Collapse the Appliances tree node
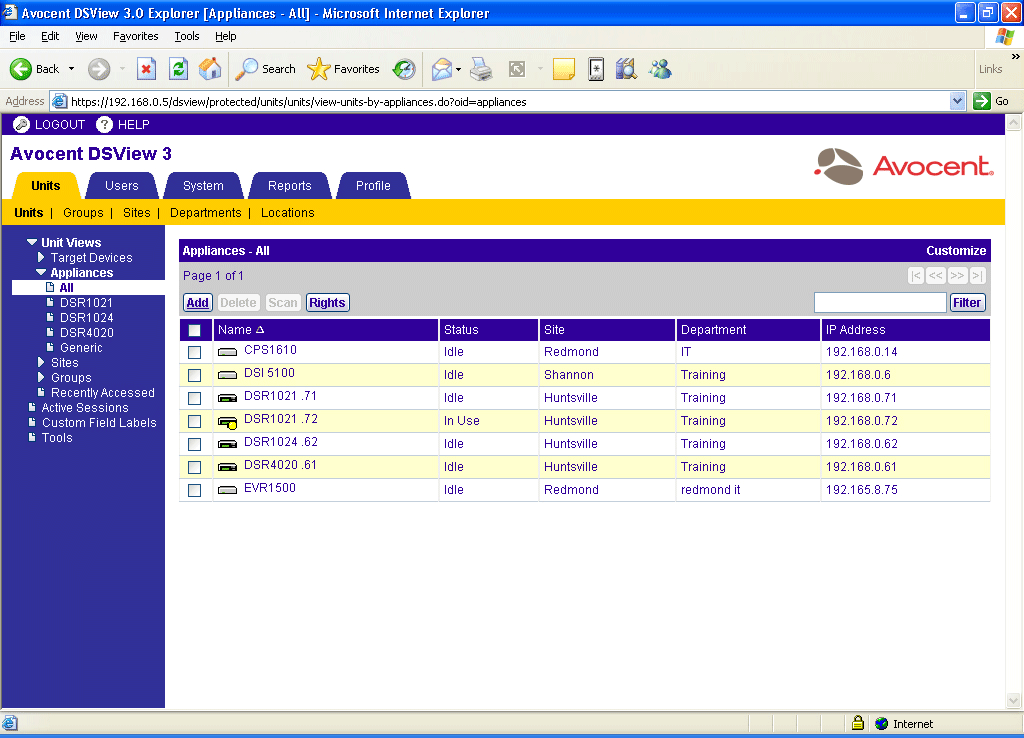This screenshot has height=738, width=1024. pos(41,272)
